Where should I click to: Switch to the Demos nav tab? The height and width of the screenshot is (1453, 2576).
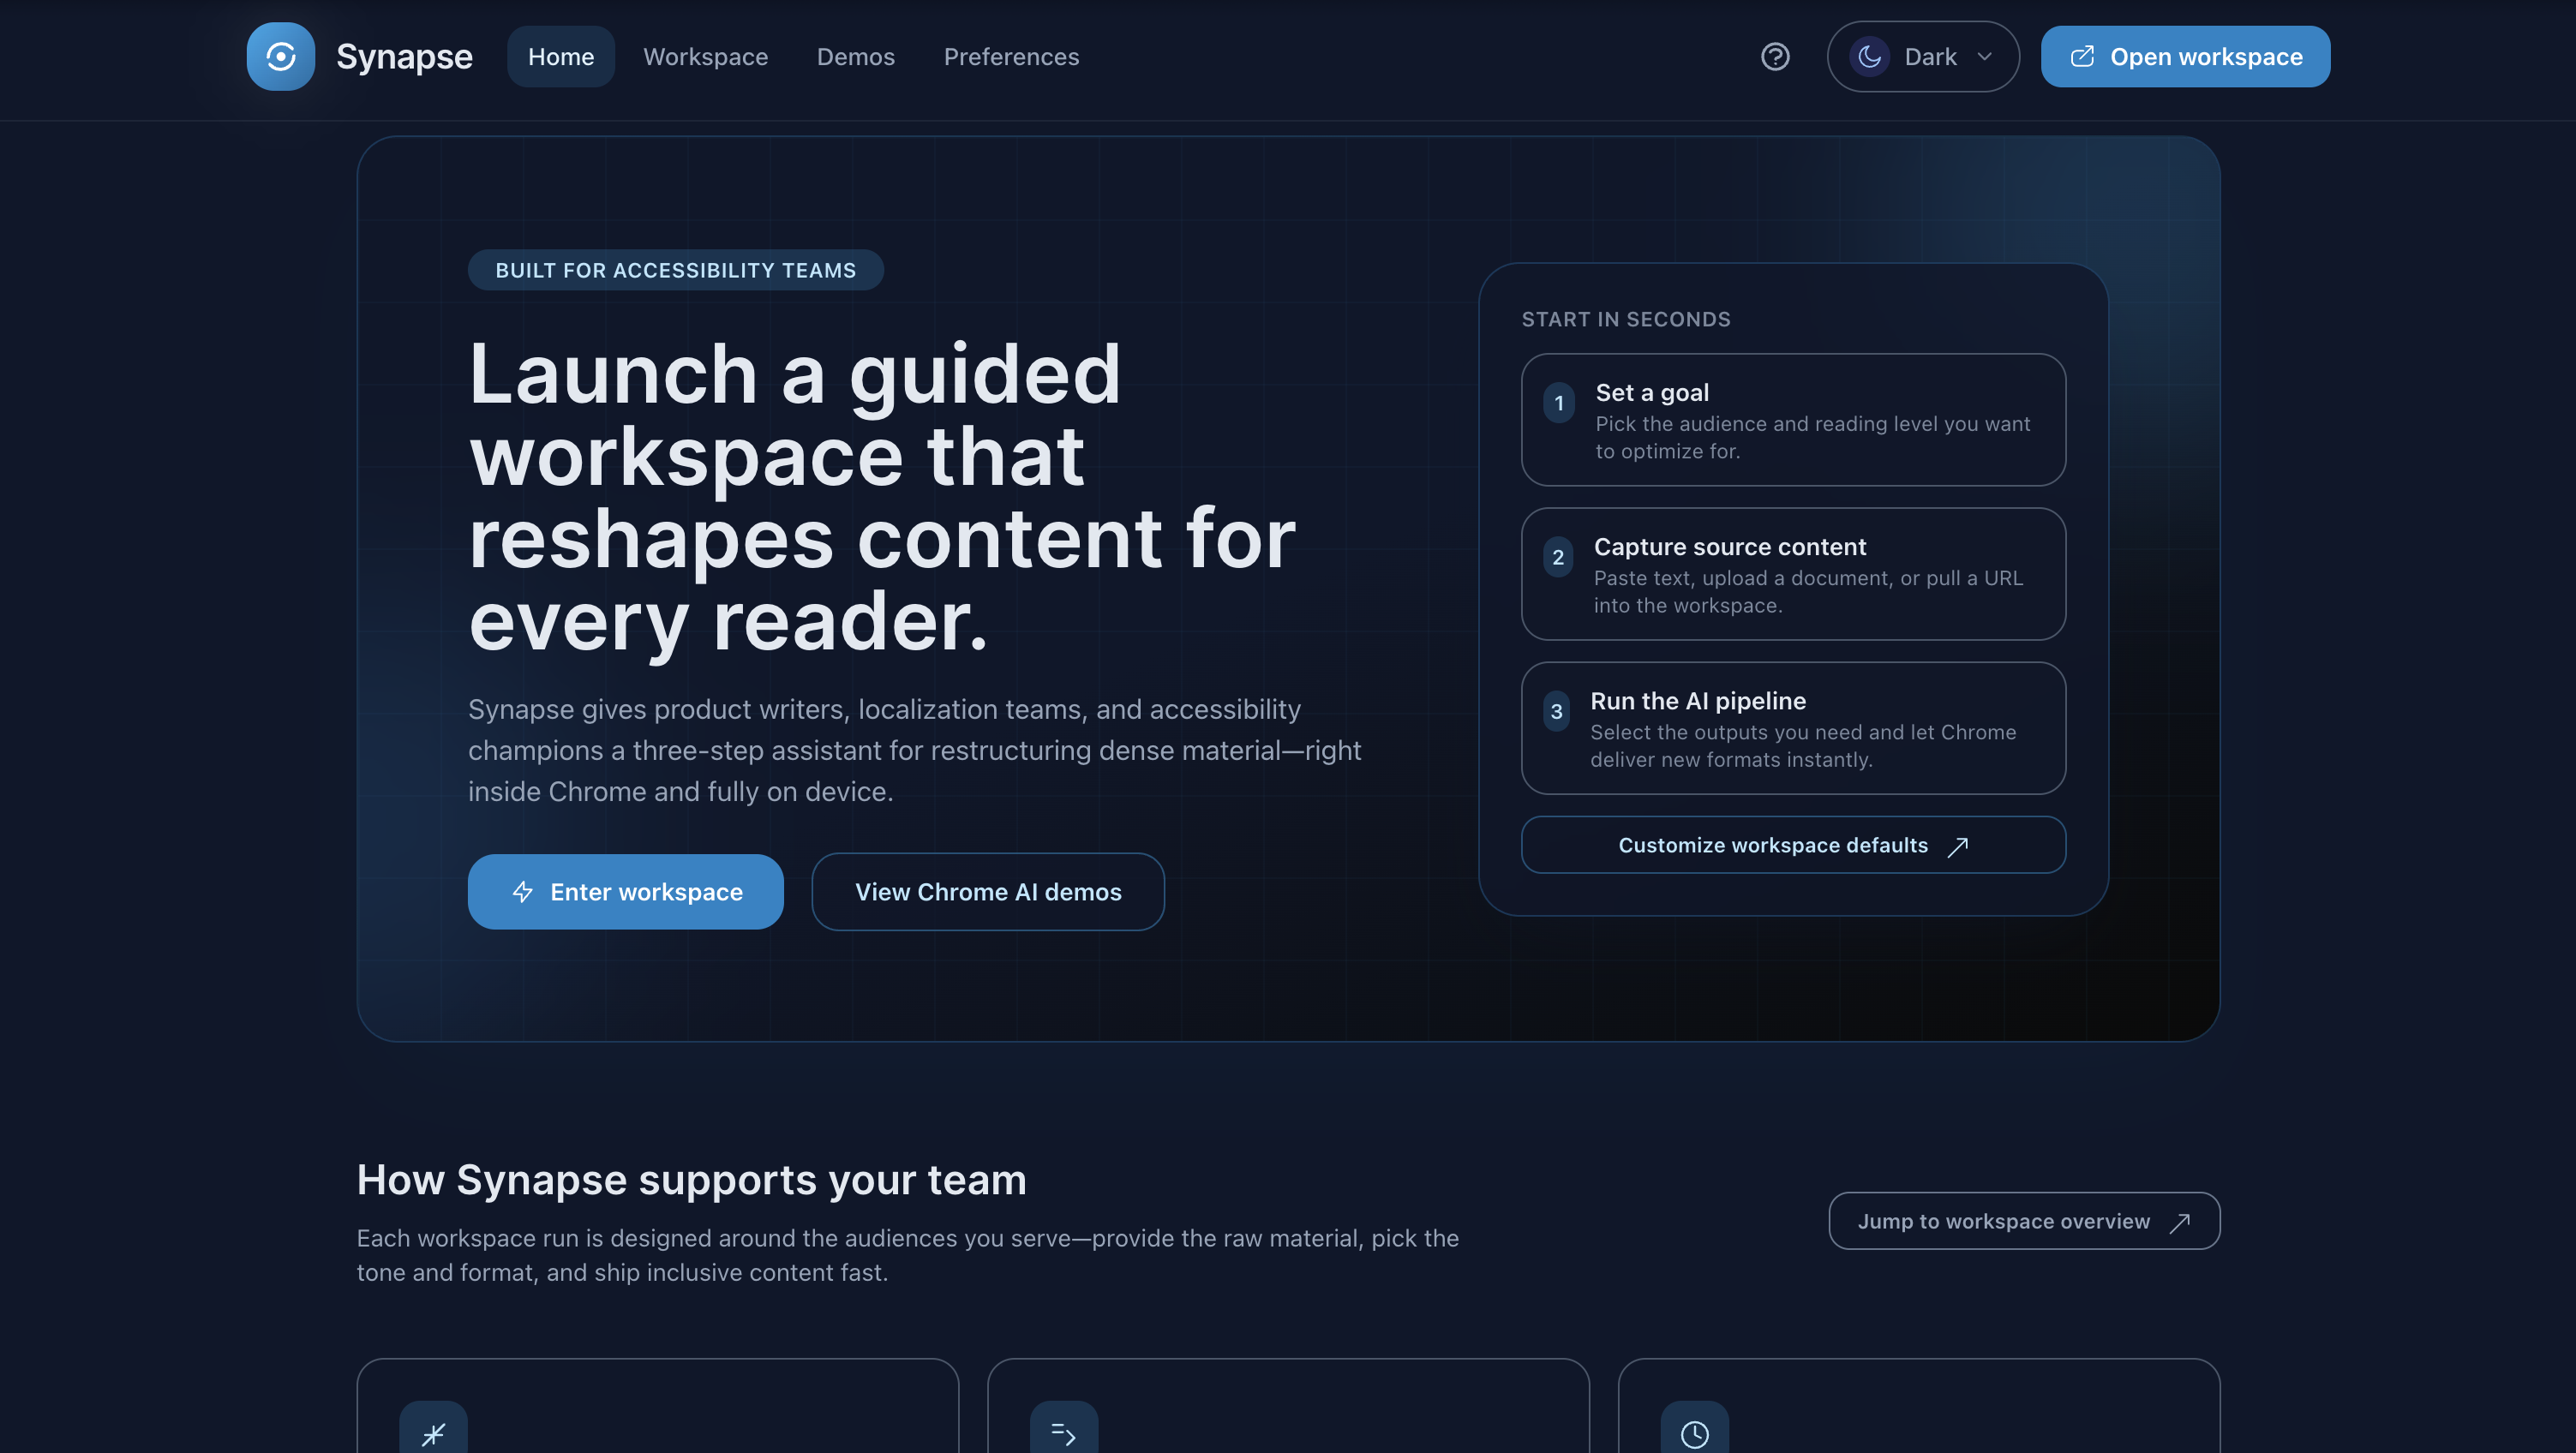[x=855, y=57]
